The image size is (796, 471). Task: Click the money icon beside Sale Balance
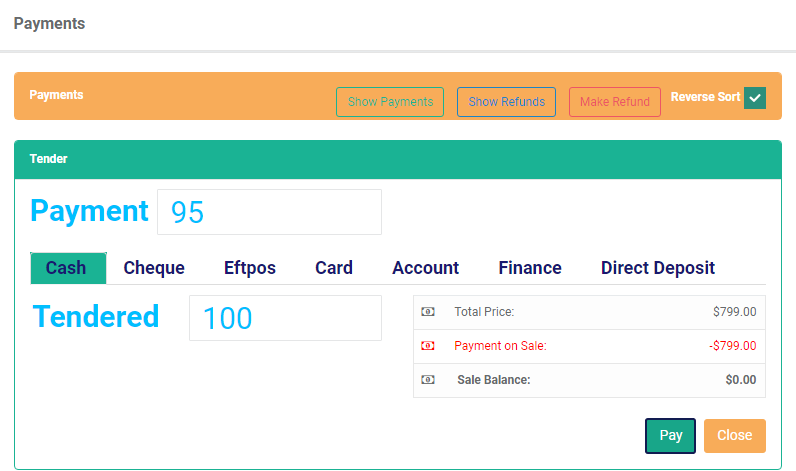[428, 380]
